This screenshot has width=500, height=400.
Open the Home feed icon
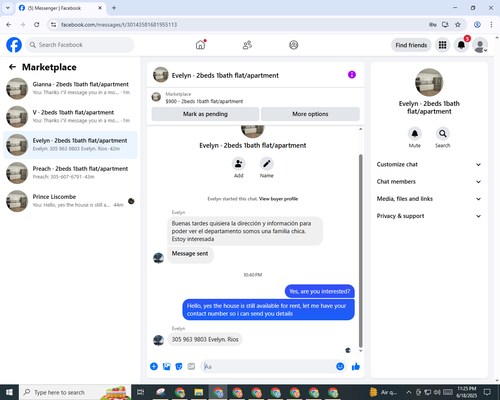coord(200,45)
